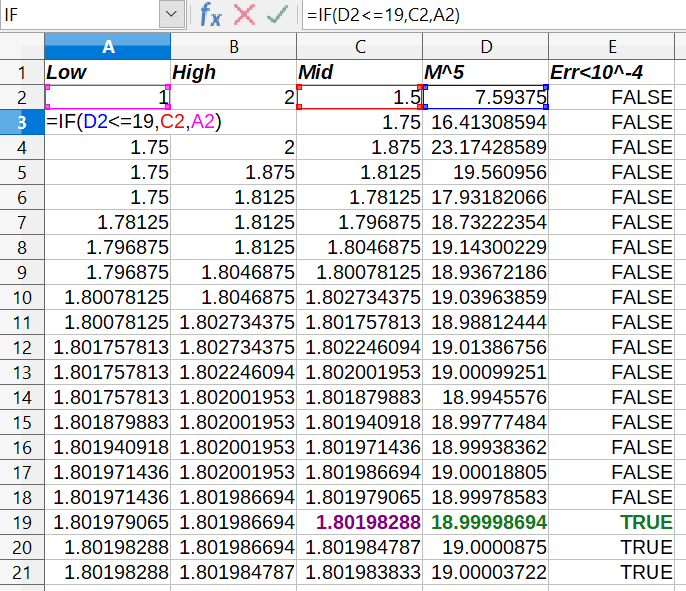The width and height of the screenshot is (686, 591).
Task: Click cell D2 containing 7.59375
Action: [x=486, y=97]
